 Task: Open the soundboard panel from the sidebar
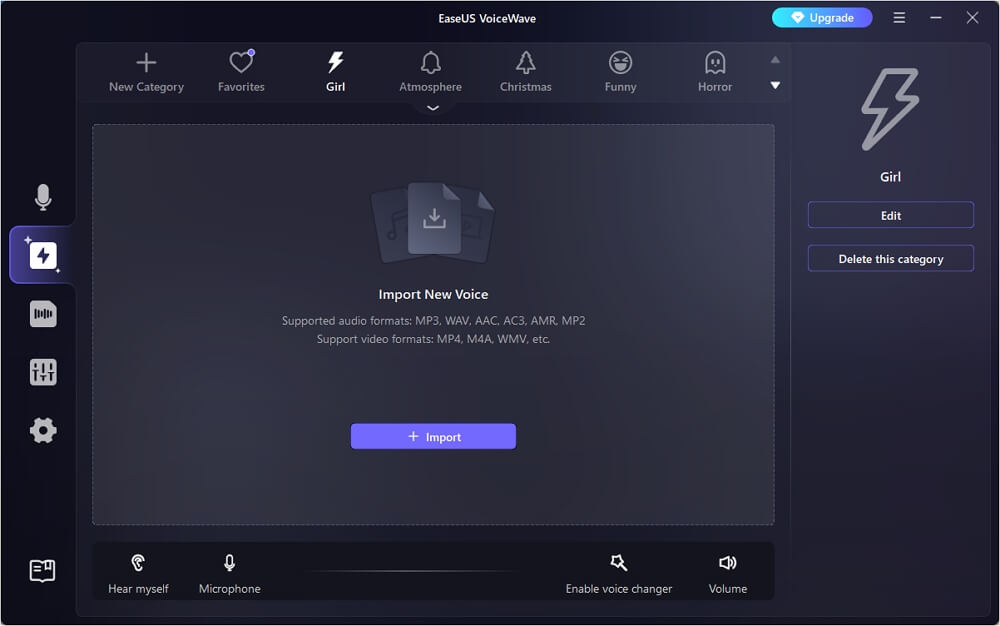(x=42, y=313)
